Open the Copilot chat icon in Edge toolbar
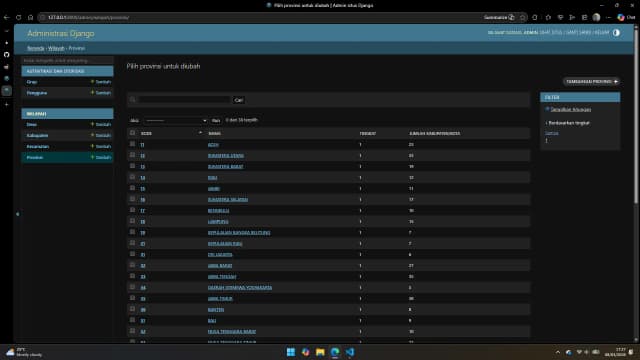This screenshot has height=360, width=640. pyautogui.click(x=621, y=17)
